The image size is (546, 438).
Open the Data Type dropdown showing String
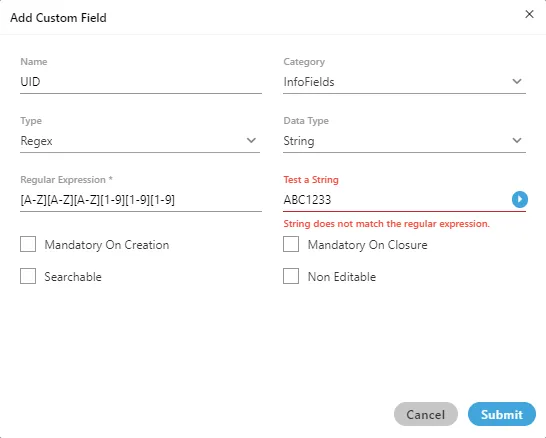tap(404, 141)
